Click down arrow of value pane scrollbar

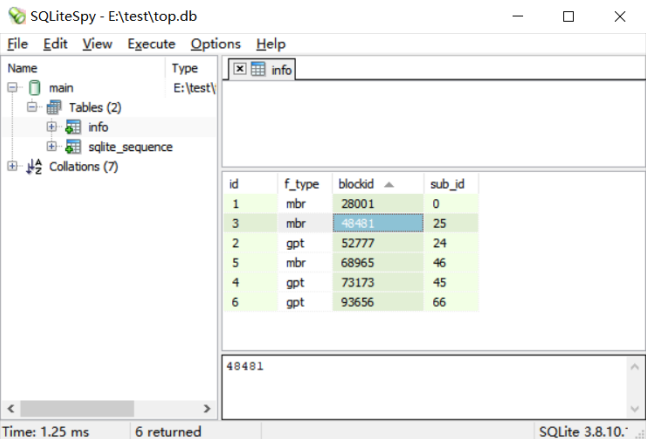(x=635, y=409)
